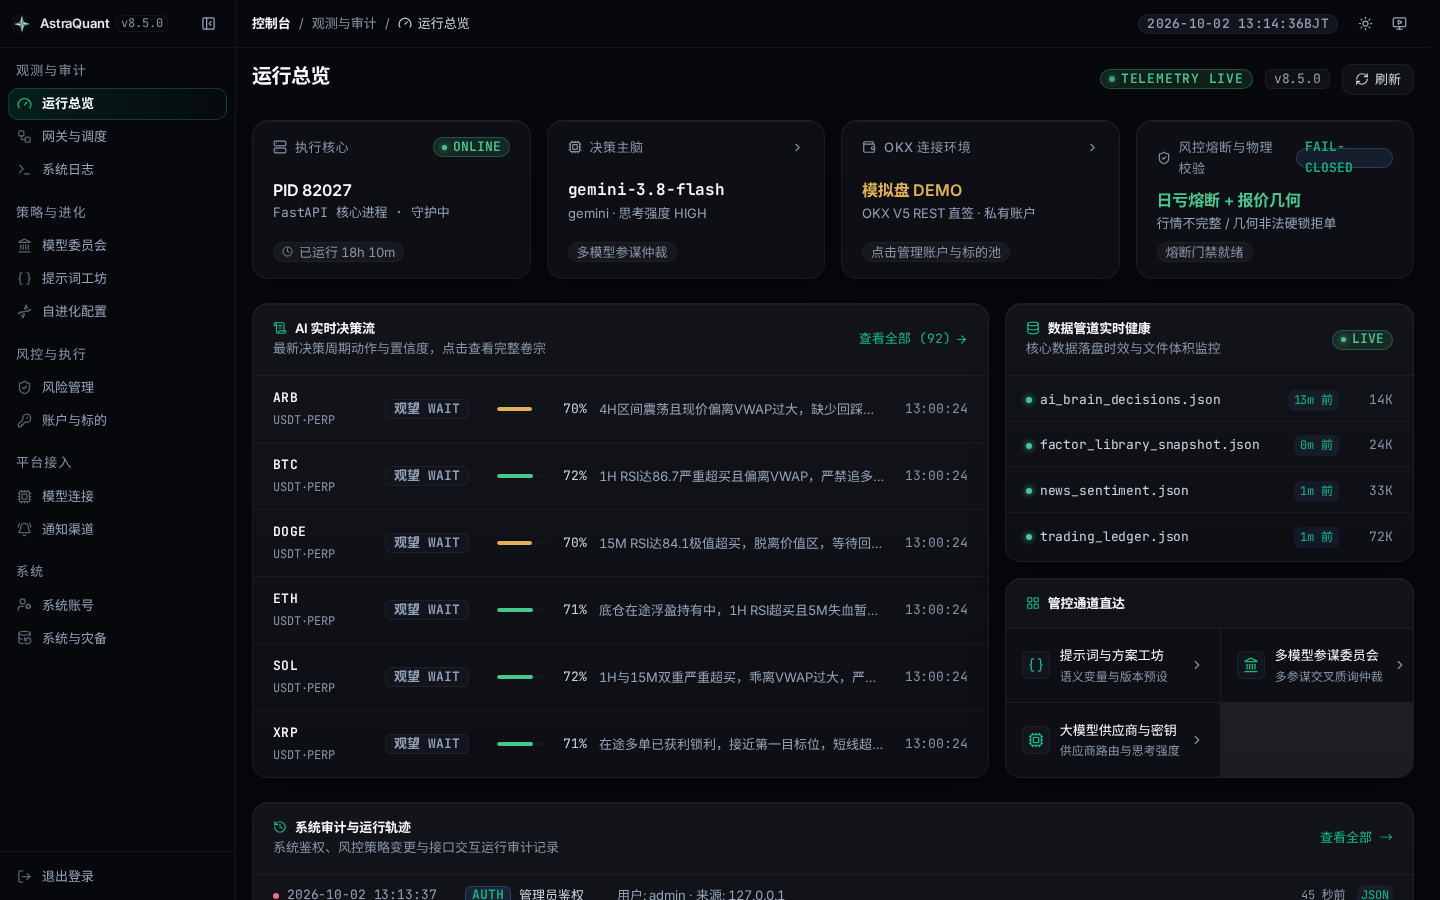Click the 熔断门禁就绪 tag
Screen dimensions: 1440x900
click(1205, 252)
